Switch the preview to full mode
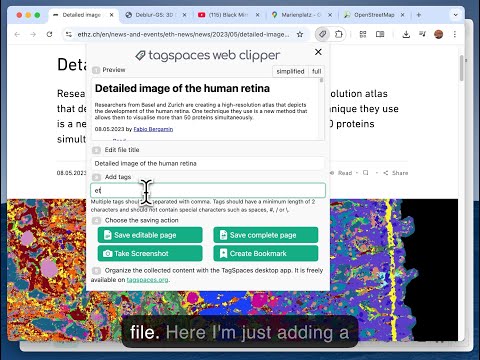Image resolution: width=480 pixels, height=360 pixels. point(316,71)
